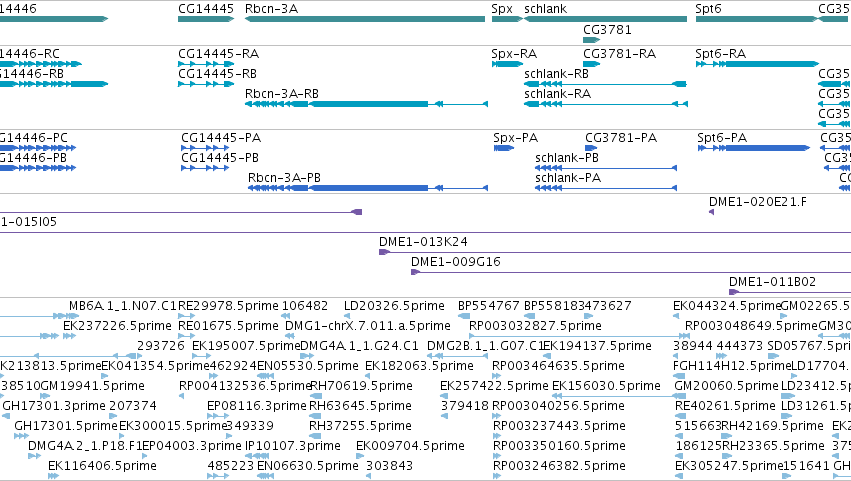Select the Rbcn-3A gene bar

pyautogui.click(x=365, y=19)
